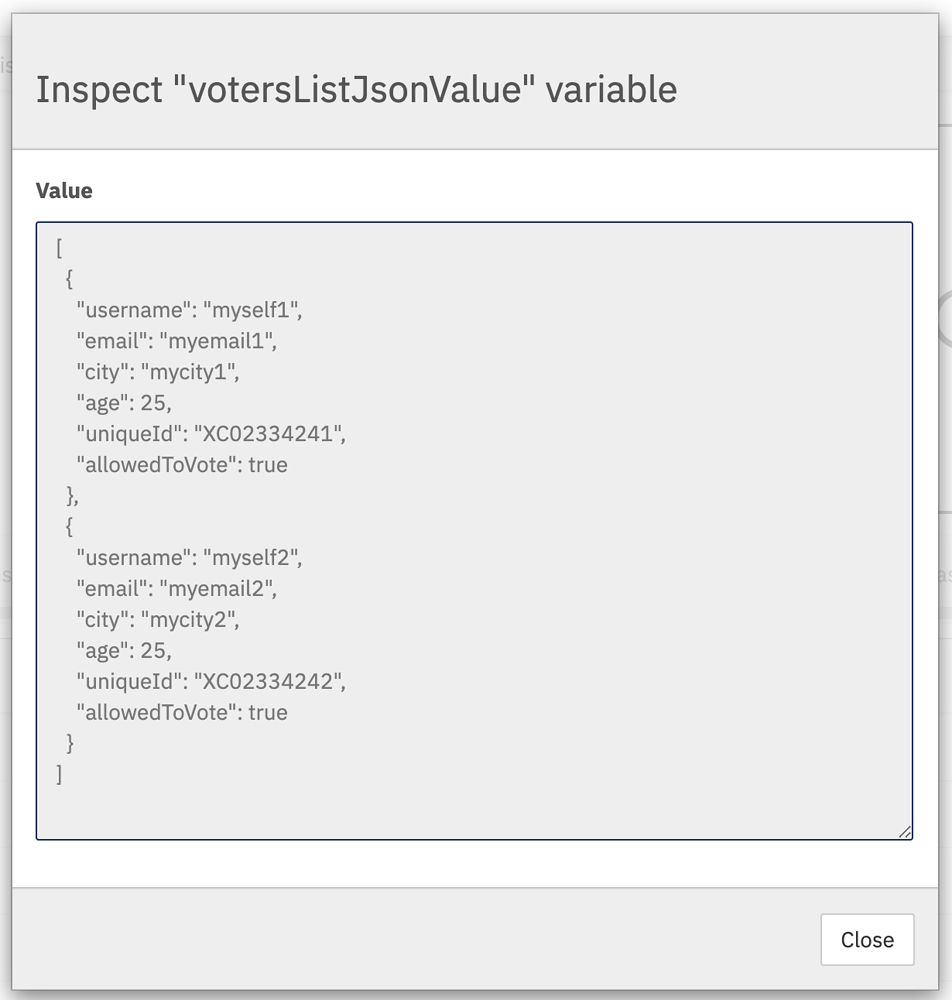952x1000 pixels.
Task: Click the Value label above the textarea
Action: 64,190
